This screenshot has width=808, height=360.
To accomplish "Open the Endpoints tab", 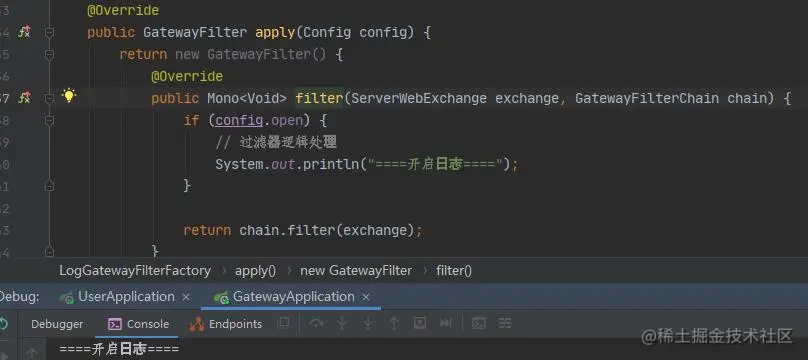I will 226,324.
